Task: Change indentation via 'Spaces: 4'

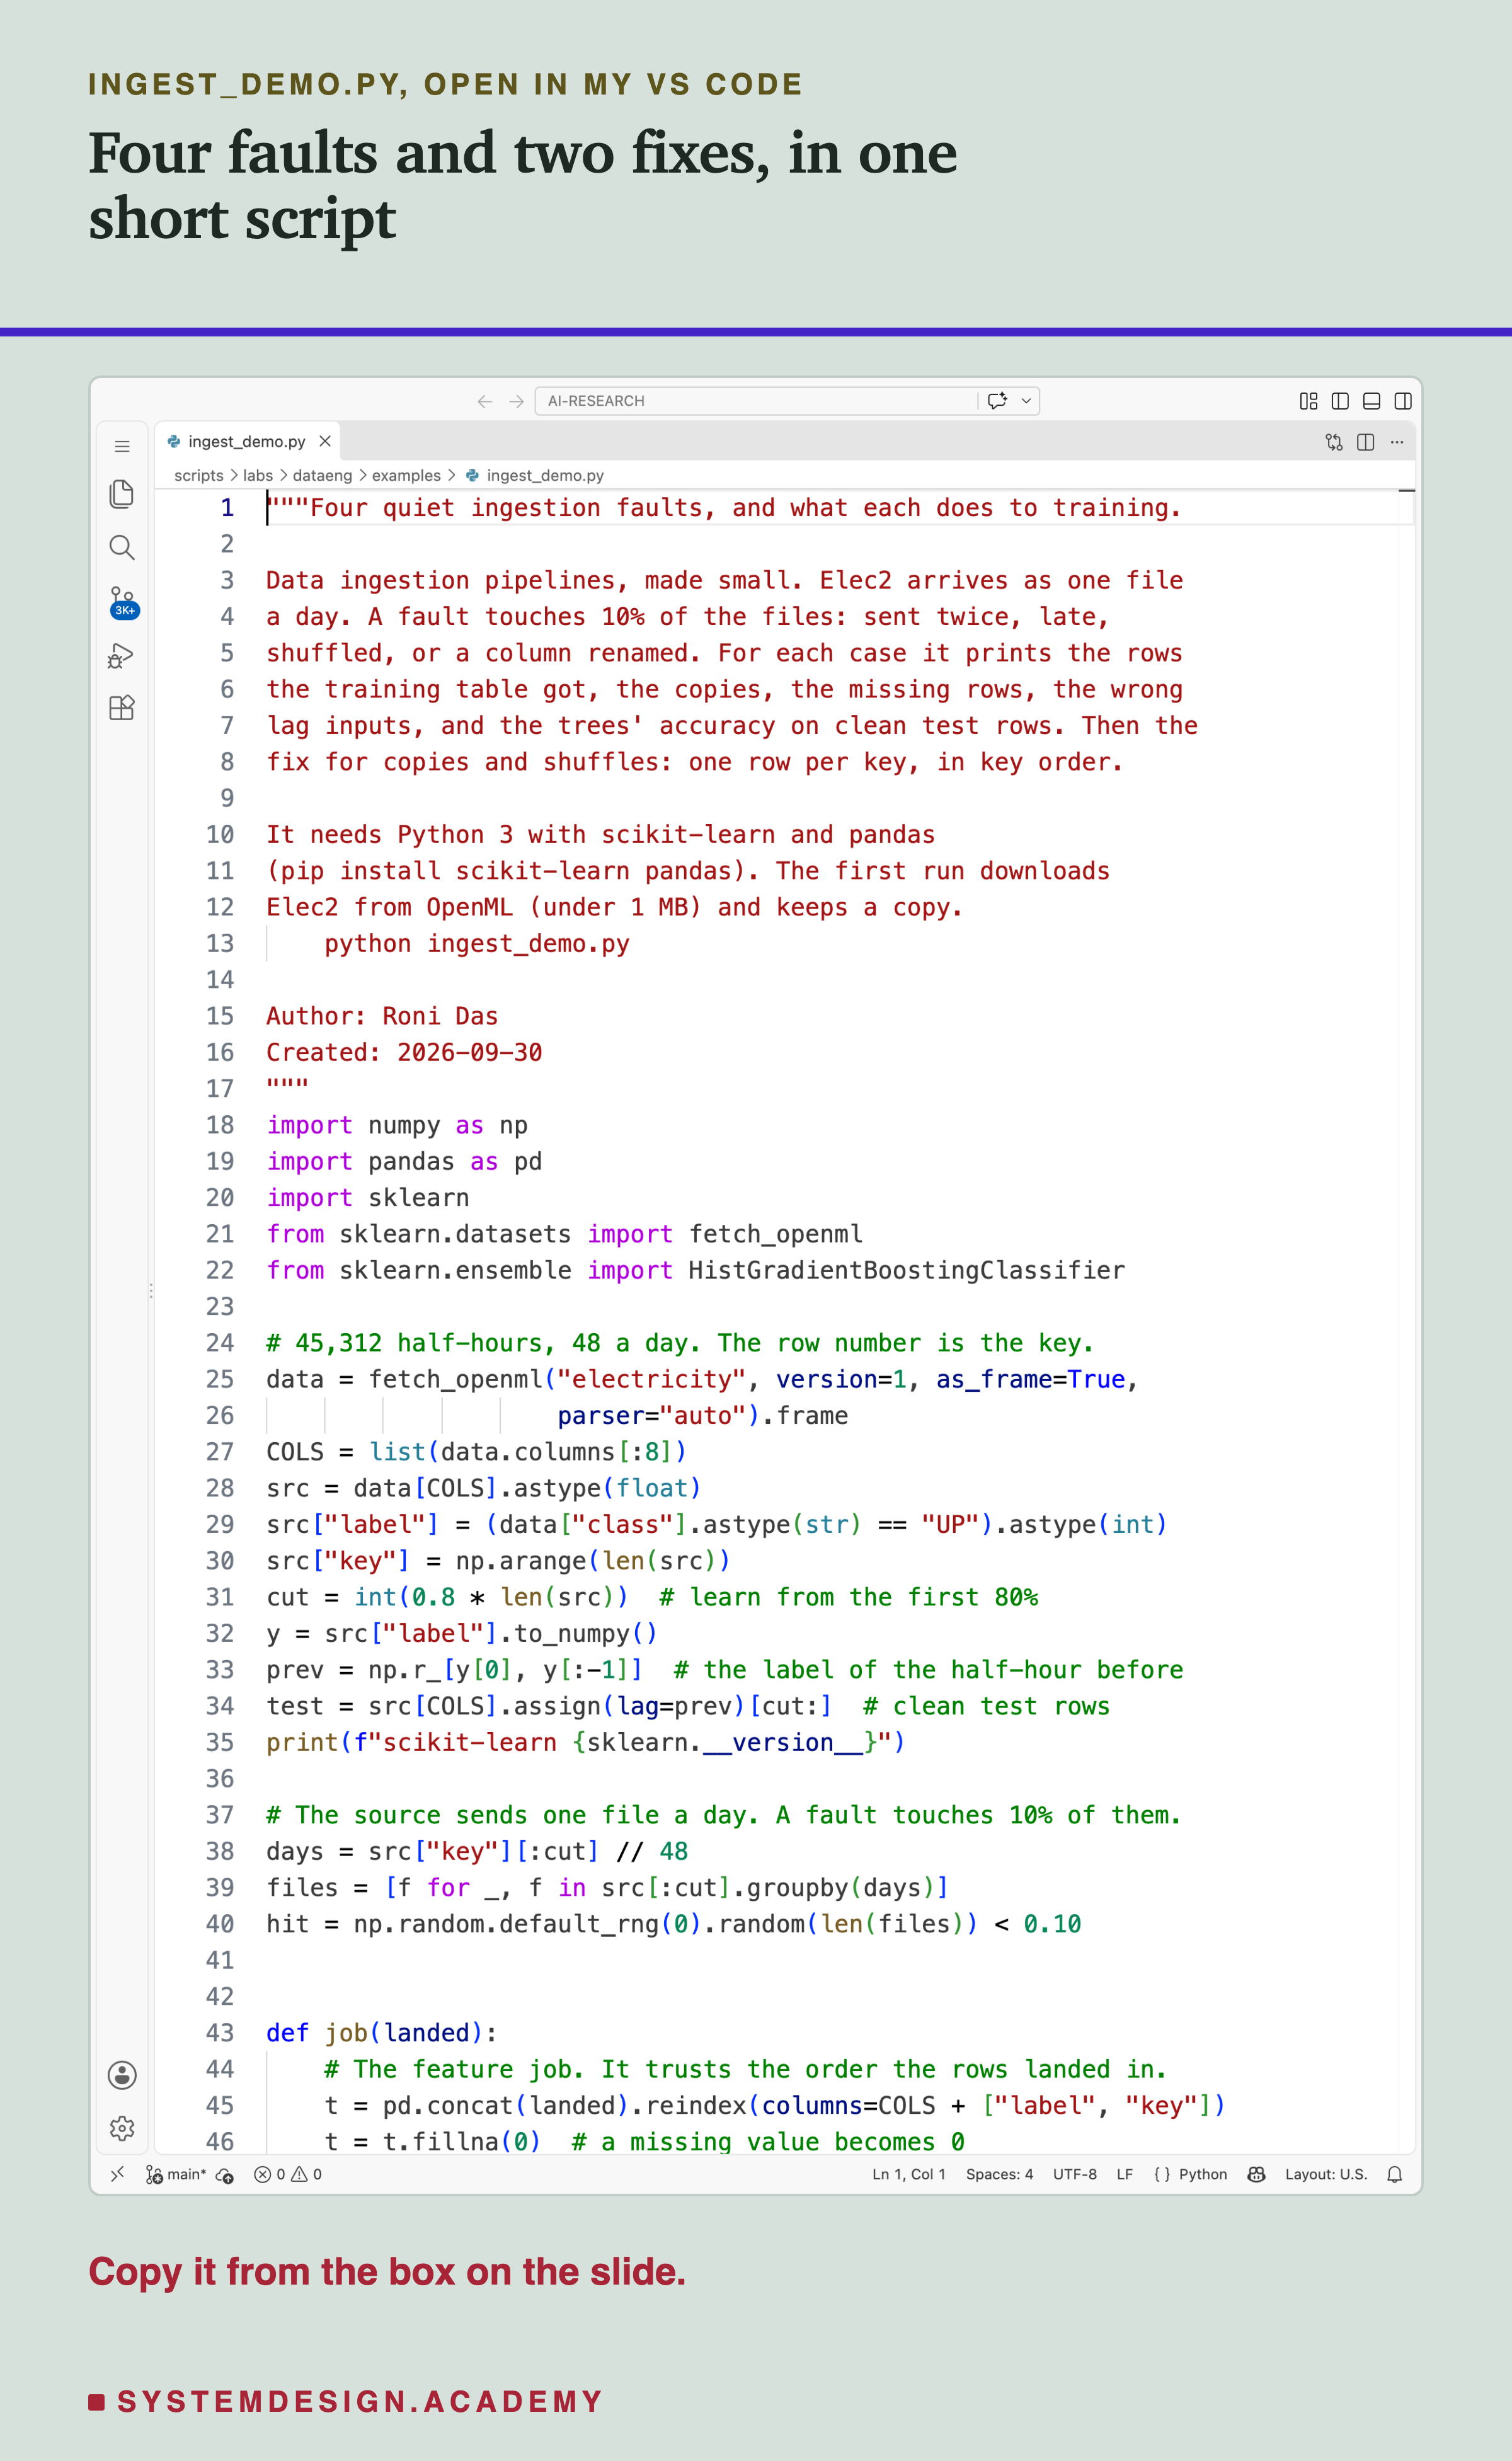Action: pyautogui.click(x=999, y=2174)
